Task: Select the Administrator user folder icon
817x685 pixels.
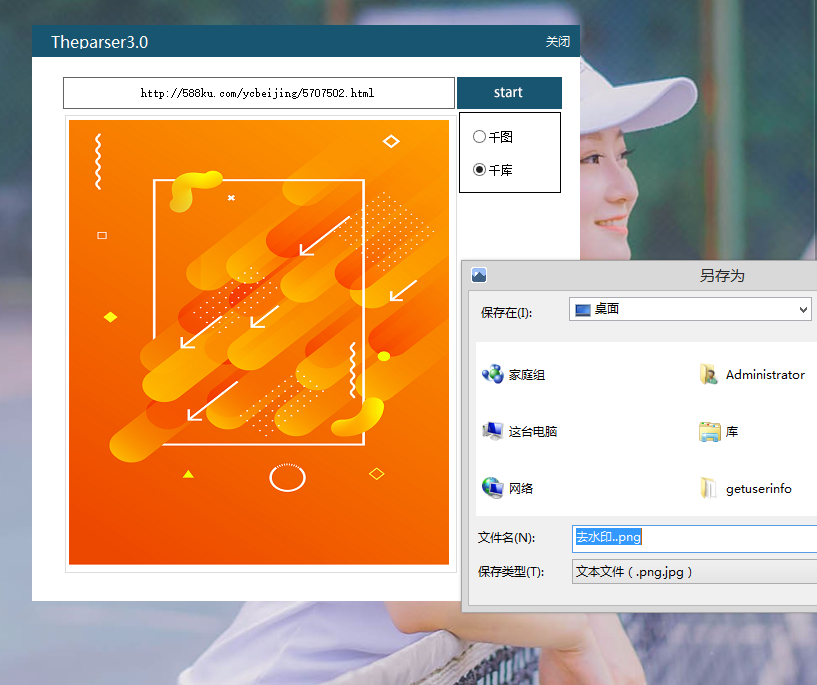Action: (x=709, y=375)
